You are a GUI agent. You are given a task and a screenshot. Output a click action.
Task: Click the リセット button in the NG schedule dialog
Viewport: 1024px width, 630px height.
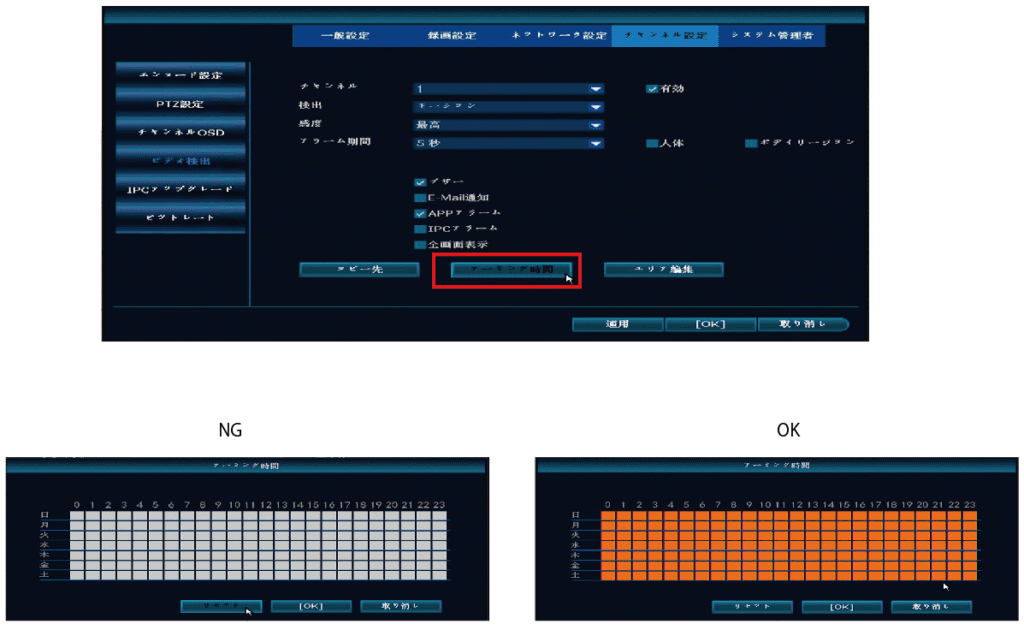click(221, 606)
